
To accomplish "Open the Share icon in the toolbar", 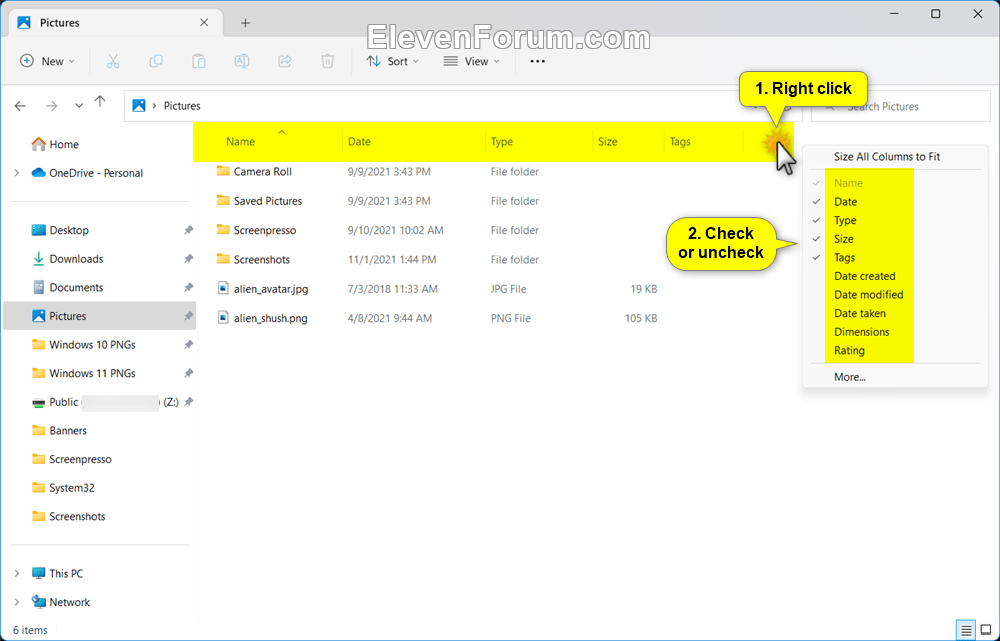I will pos(285,61).
